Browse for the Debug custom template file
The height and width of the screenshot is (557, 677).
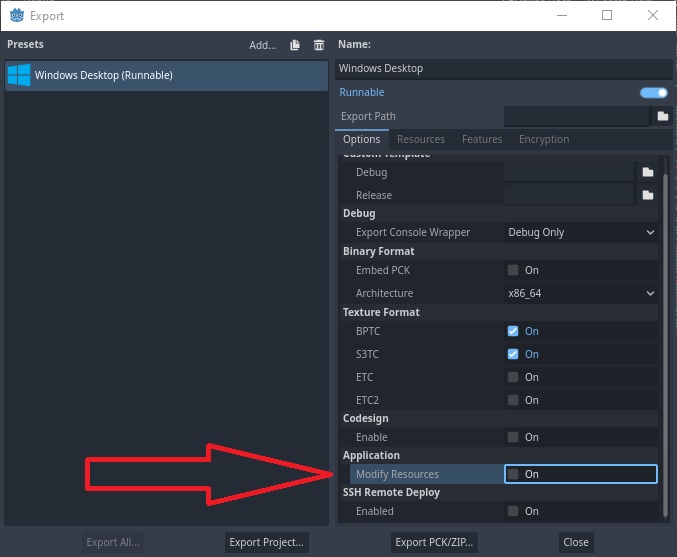pos(648,172)
